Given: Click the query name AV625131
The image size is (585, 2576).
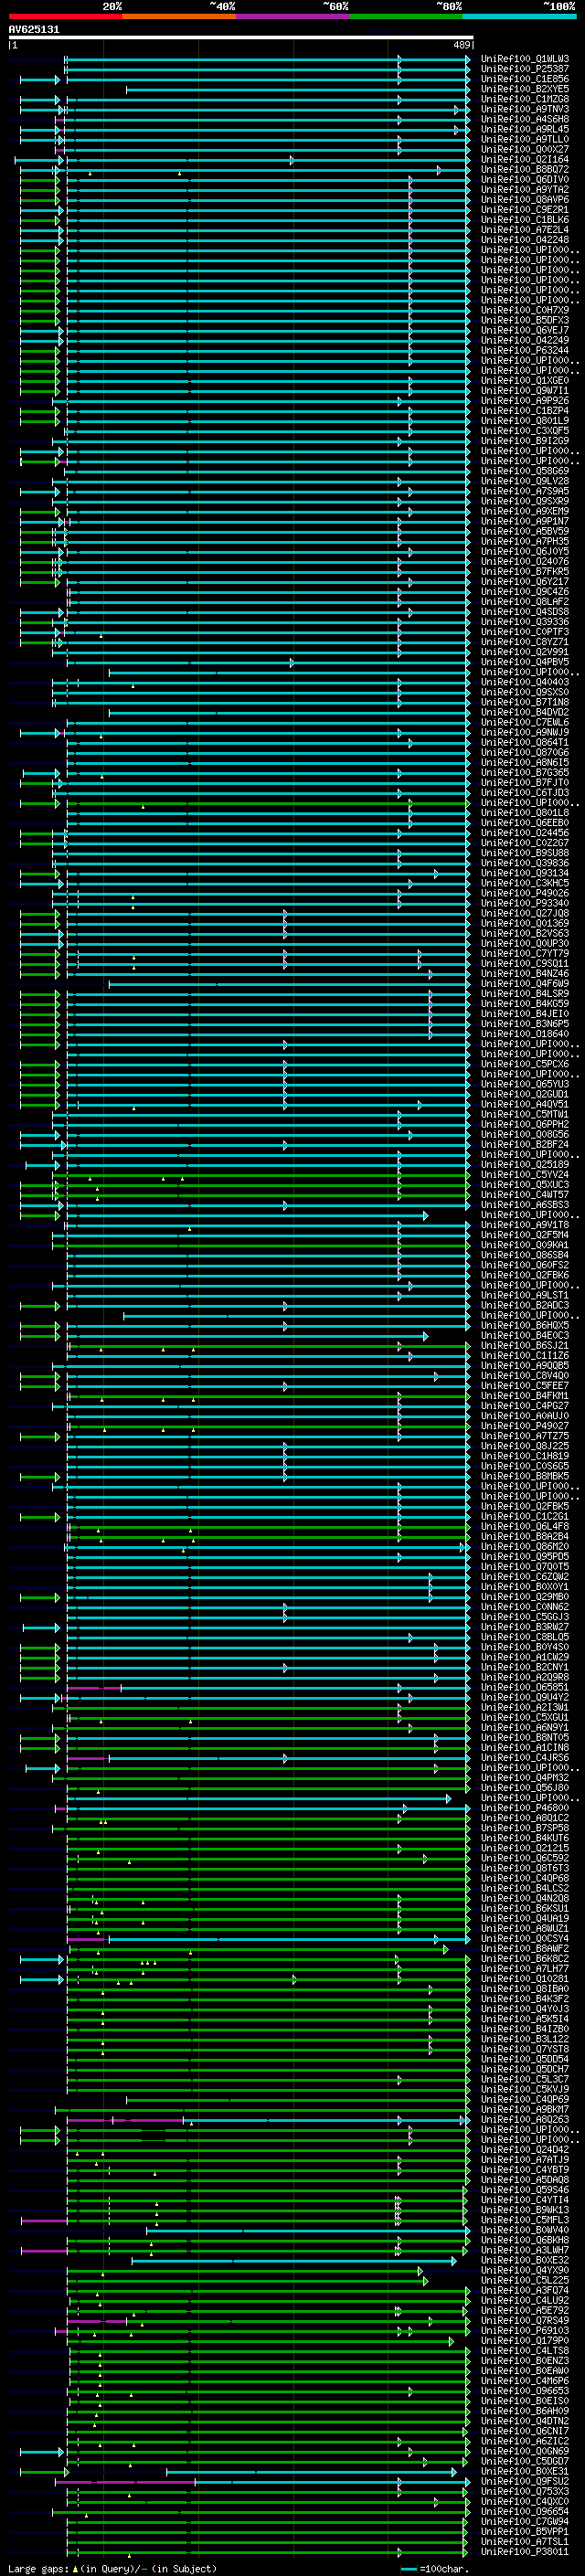Looking at the screenshot, I should coord(34,30).
